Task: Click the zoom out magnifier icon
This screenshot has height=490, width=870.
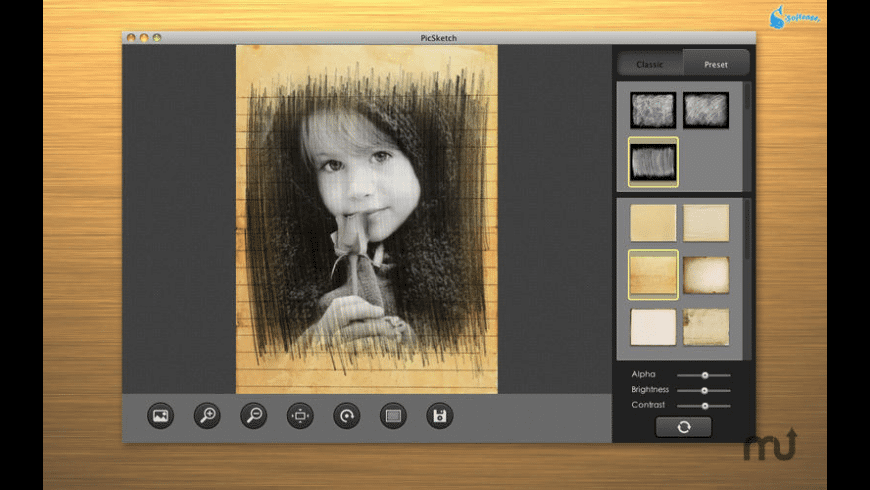Action: [254, 416]
